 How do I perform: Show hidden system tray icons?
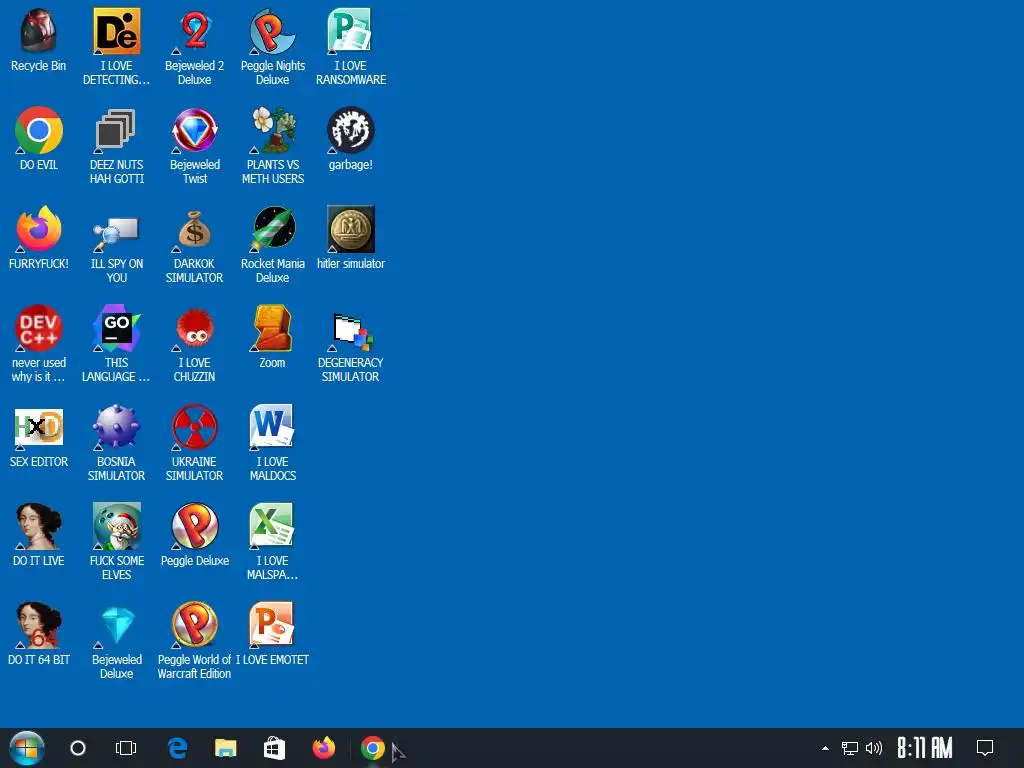pyautogui.click(x=825, y=748)
